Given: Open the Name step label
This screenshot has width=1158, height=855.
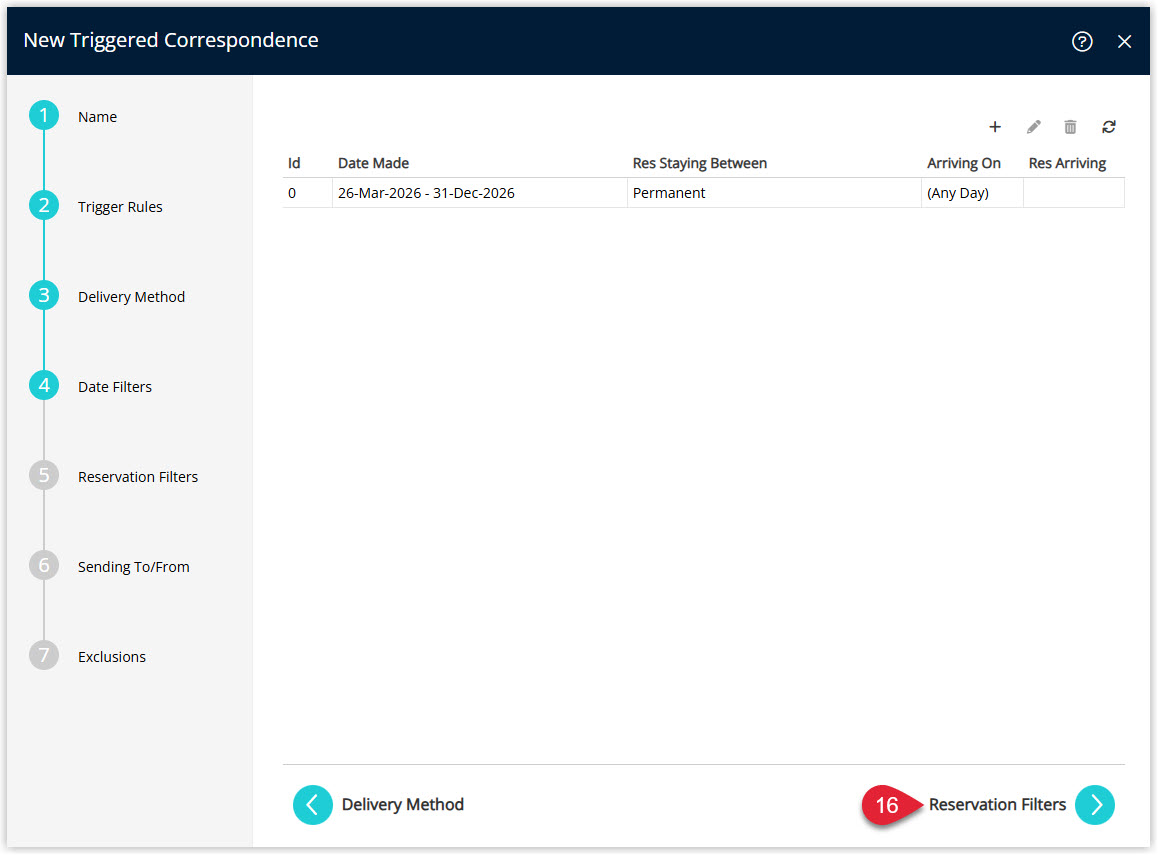Looking at the screenshot, I should click(97, 117).
